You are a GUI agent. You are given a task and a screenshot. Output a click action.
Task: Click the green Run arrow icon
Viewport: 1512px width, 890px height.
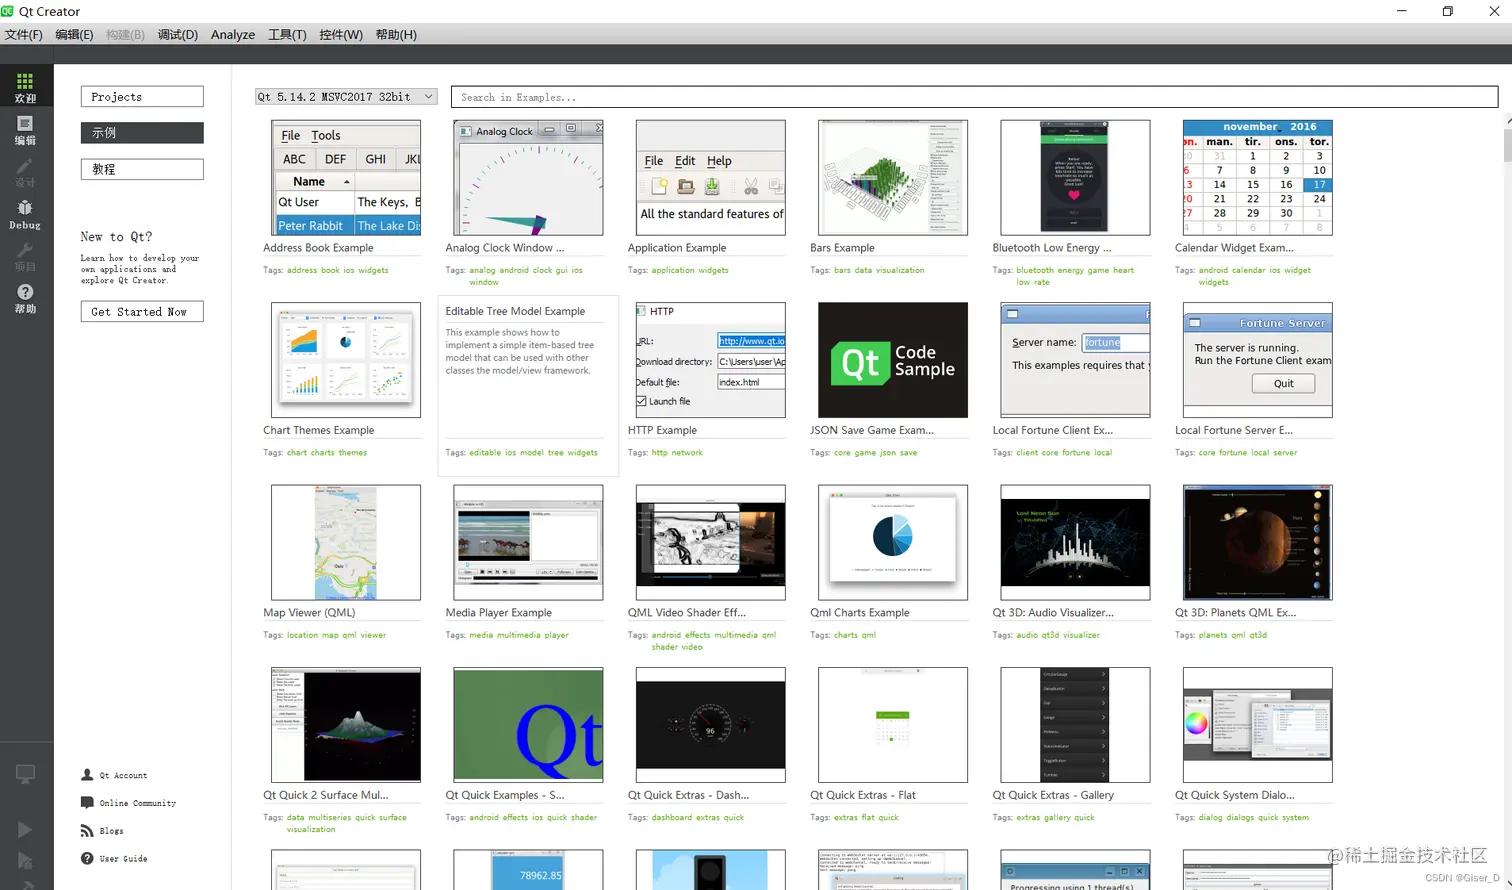(x=25, y=830)
